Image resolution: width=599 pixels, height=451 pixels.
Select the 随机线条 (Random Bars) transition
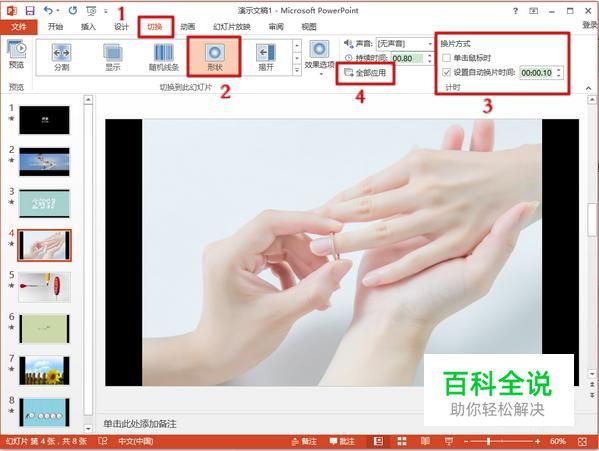pos(164,57)
